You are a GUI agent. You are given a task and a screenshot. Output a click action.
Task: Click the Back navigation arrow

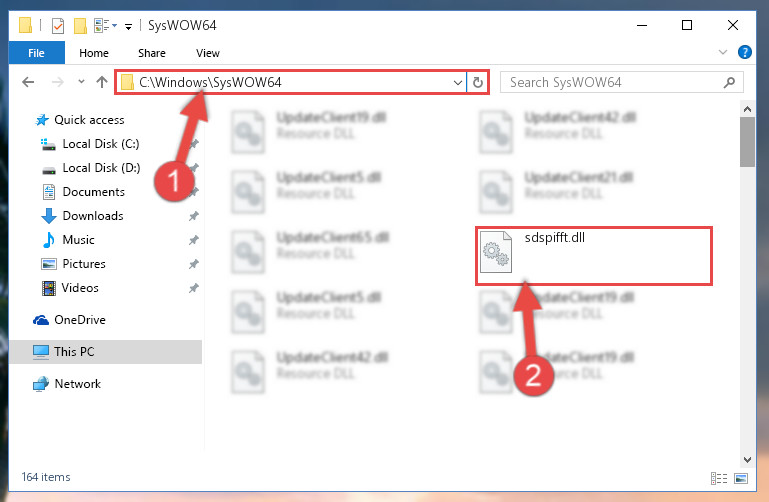point(28,82)
